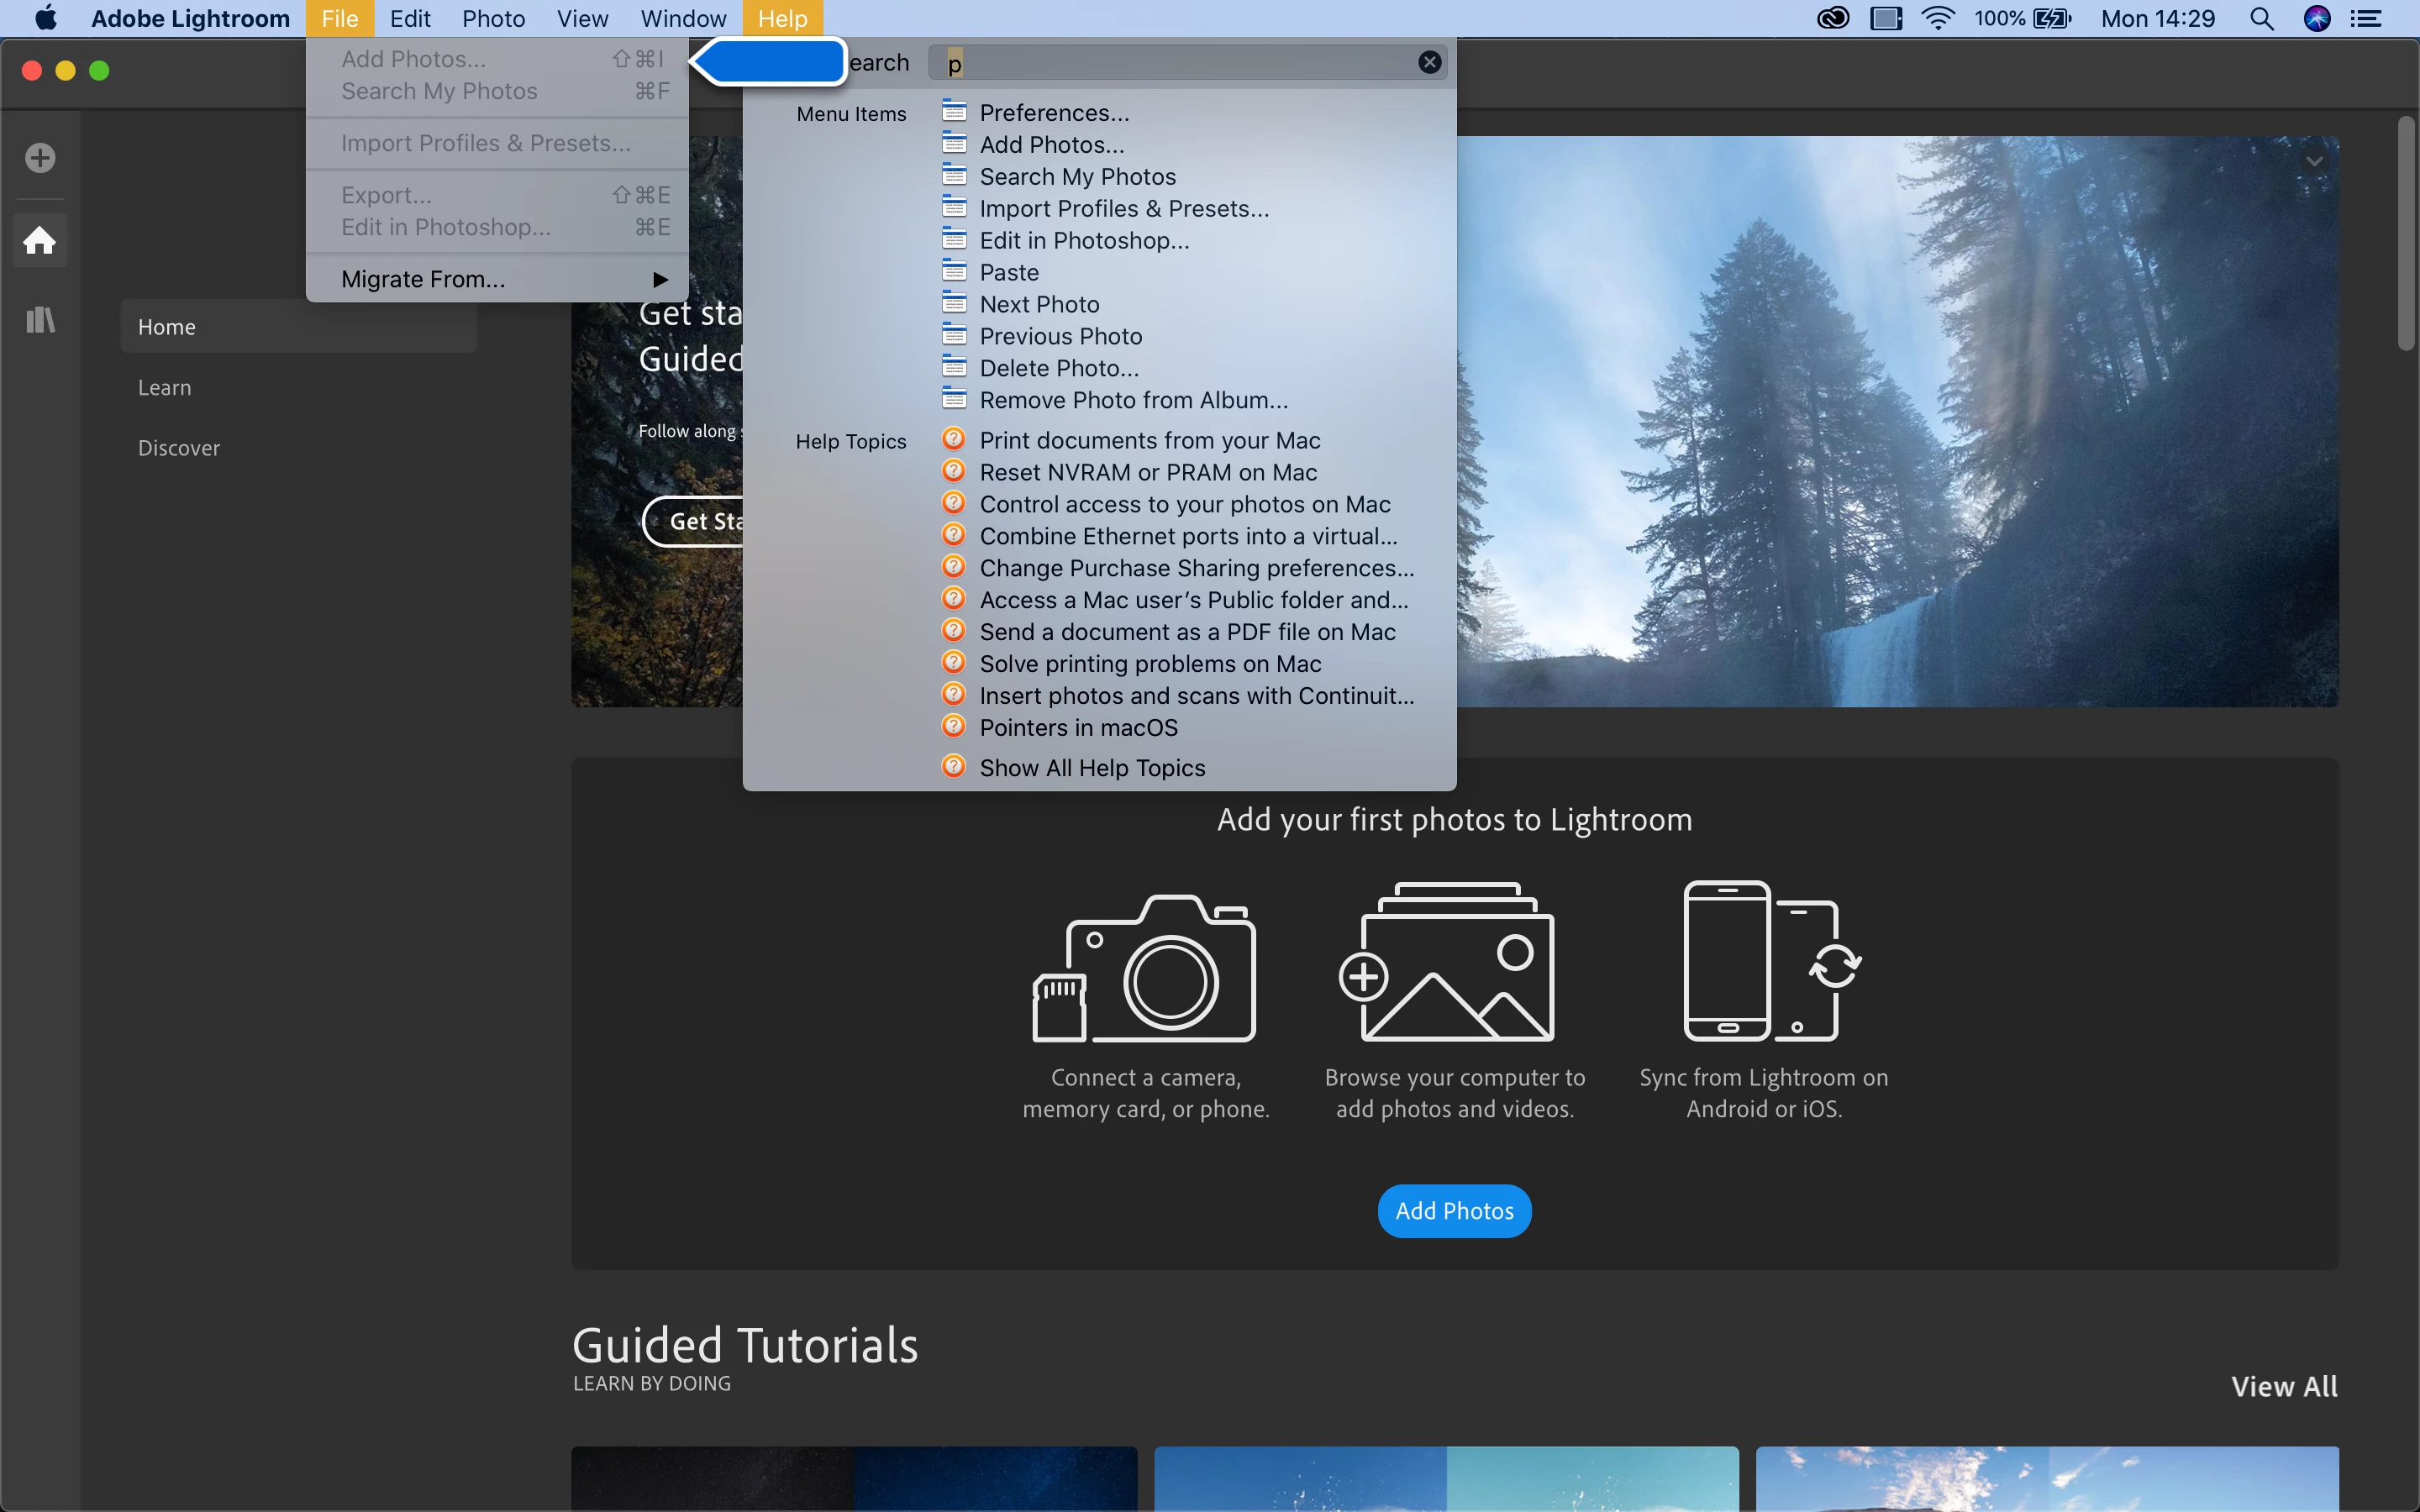This screenshot has height=1512, width=2420.
Task: Click the Add Photos plus icon in sidebar
Action: click(x=40, y=157)
